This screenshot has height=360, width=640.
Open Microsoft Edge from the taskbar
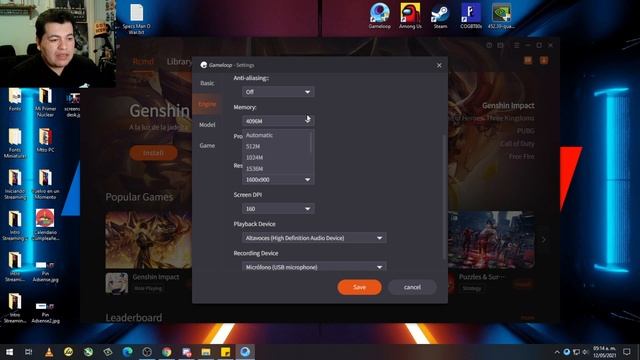pyautogui.click(x=127, y=352)
